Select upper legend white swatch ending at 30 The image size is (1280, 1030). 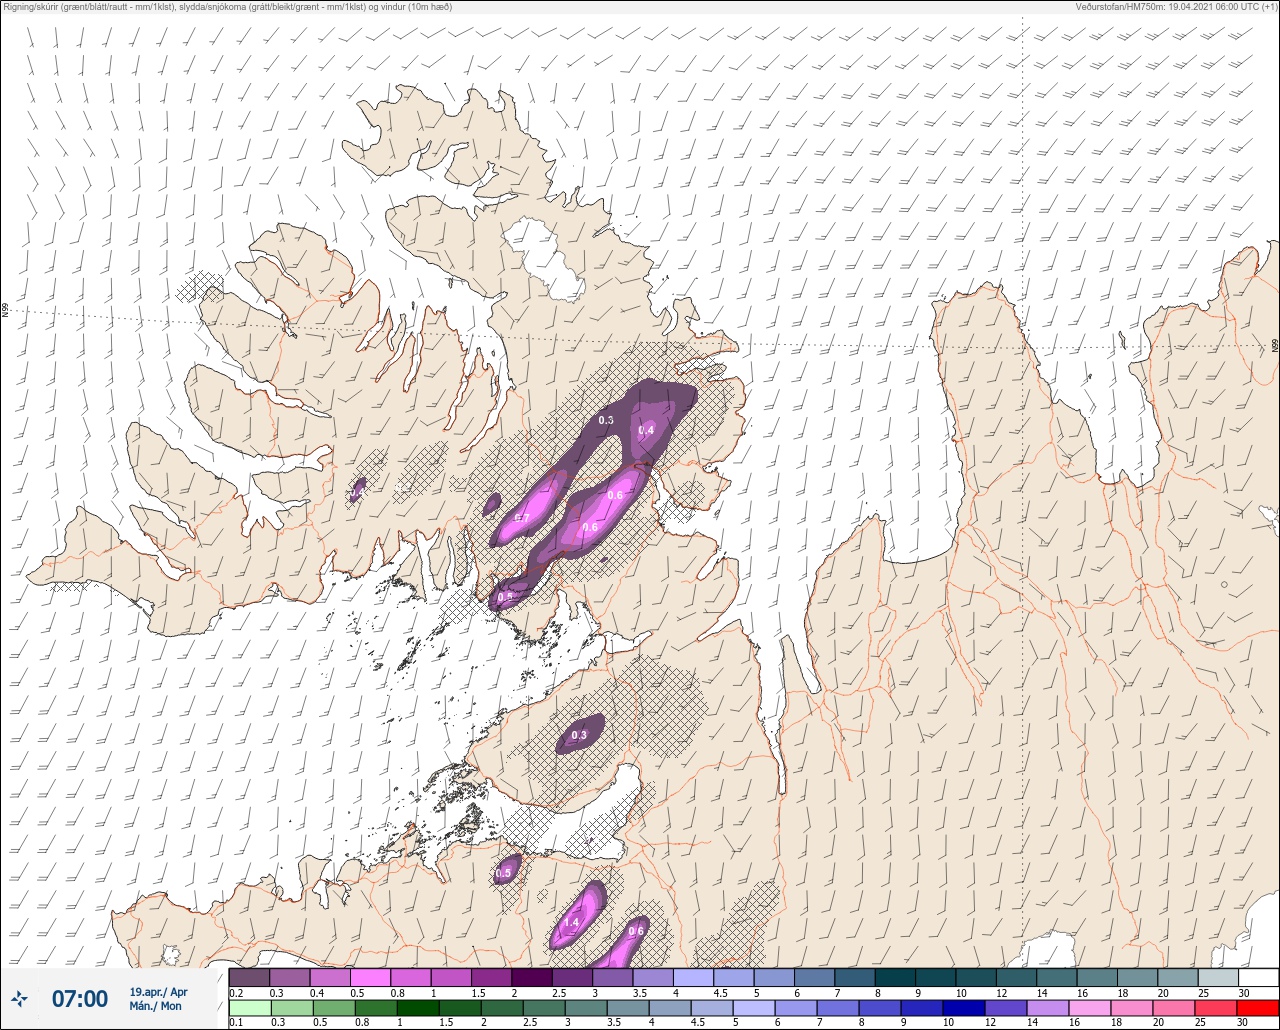[1258, 977]
